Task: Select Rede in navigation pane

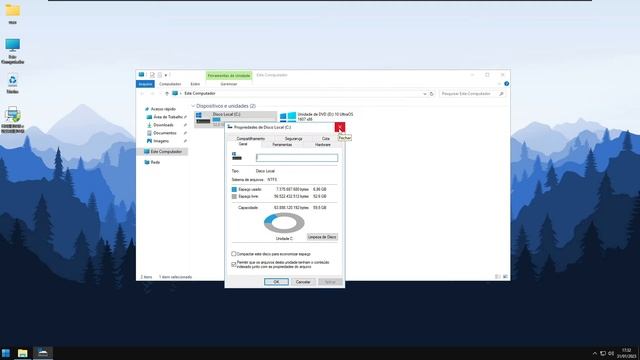Action: point(152,162)
